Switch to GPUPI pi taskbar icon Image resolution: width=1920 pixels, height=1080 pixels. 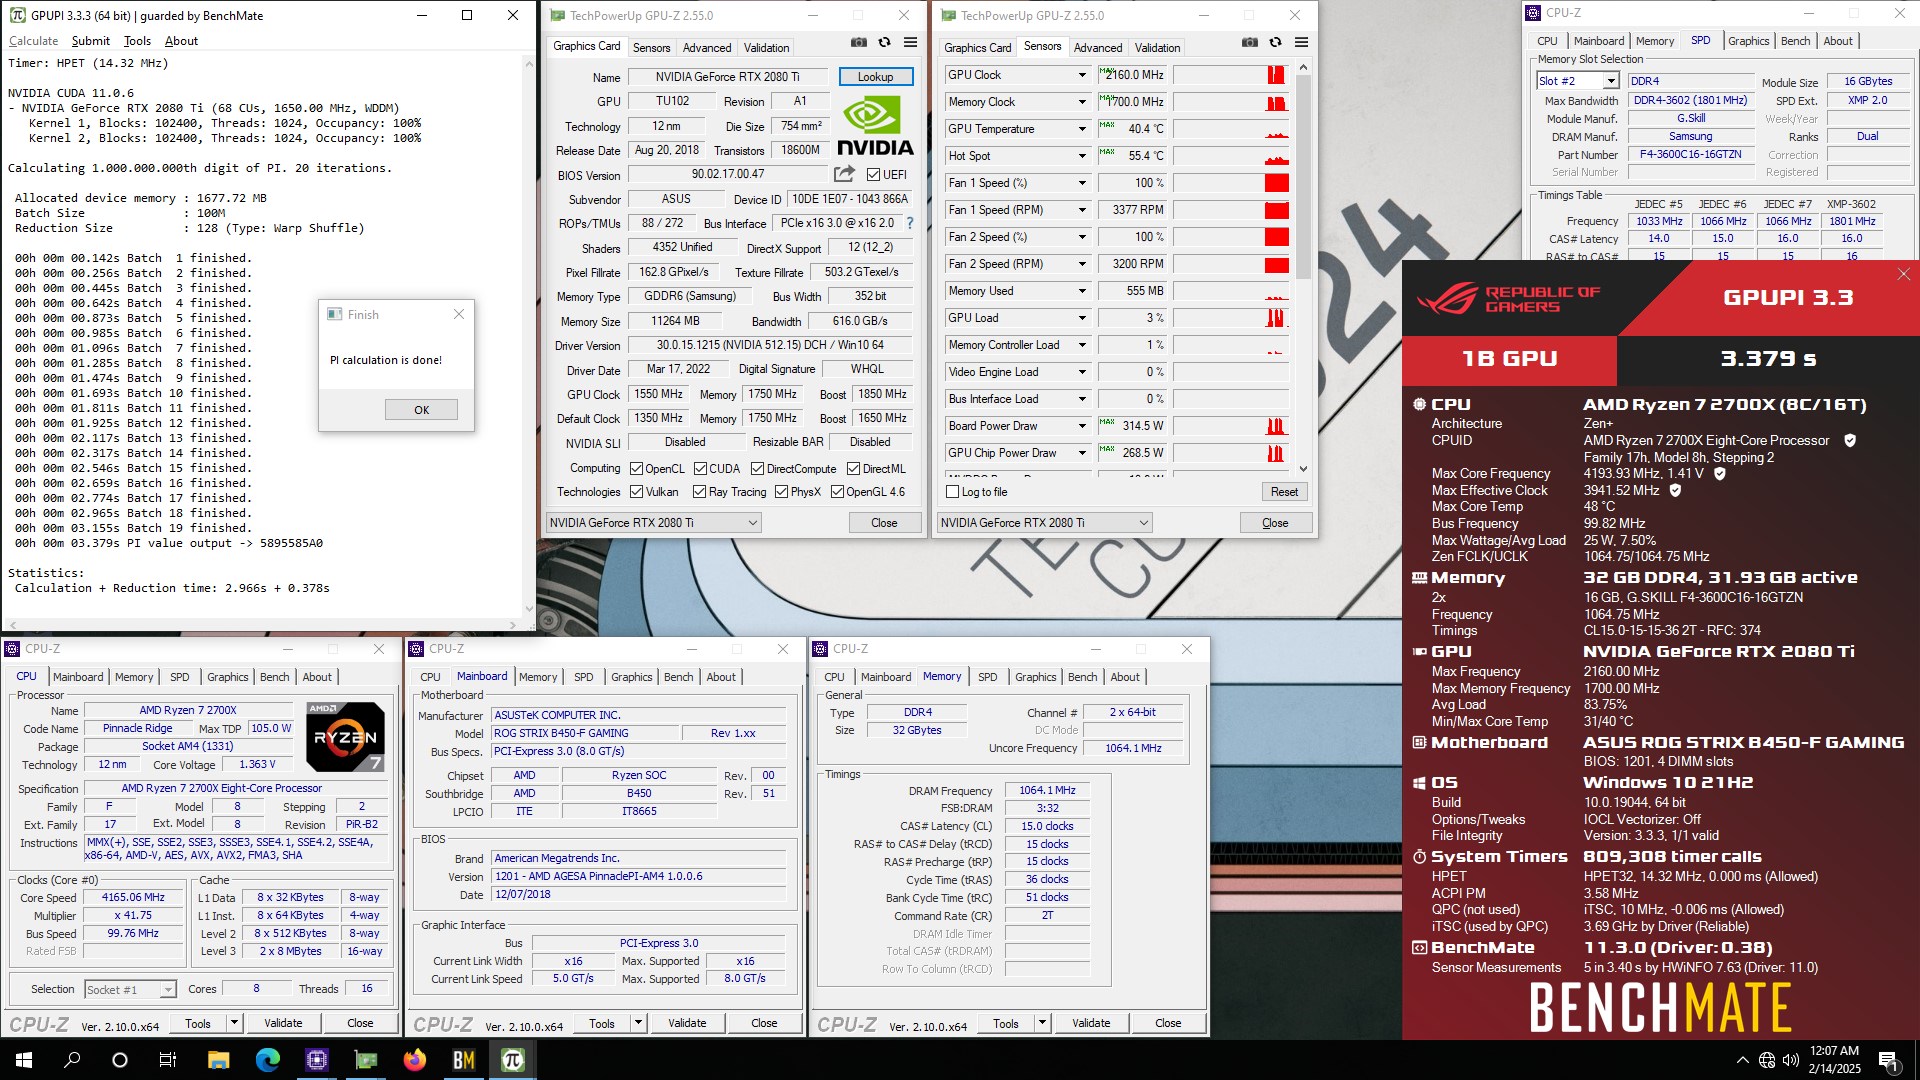(513, 1060)
